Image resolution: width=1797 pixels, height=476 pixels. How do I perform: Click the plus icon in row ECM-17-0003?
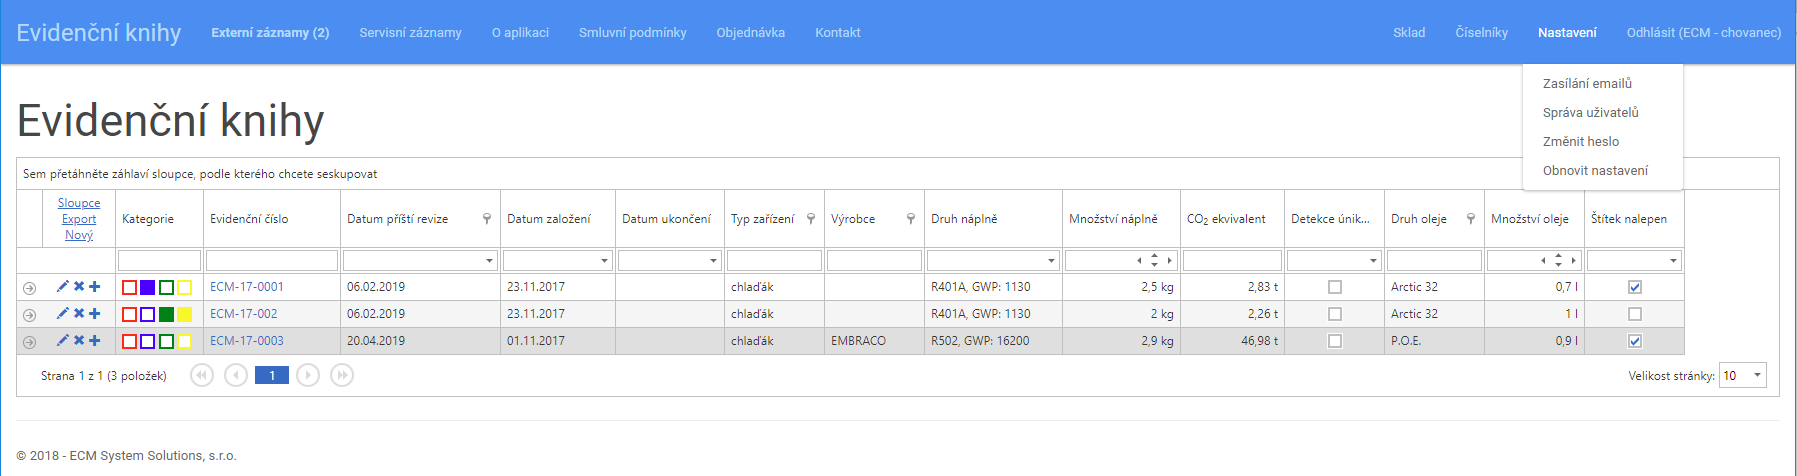pos(95,340)
